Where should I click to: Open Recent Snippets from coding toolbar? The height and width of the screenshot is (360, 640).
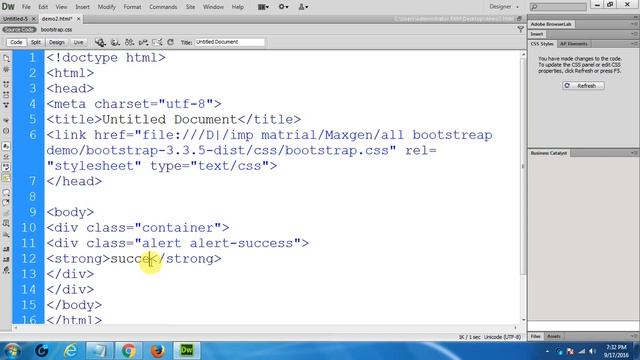(6, 224)
